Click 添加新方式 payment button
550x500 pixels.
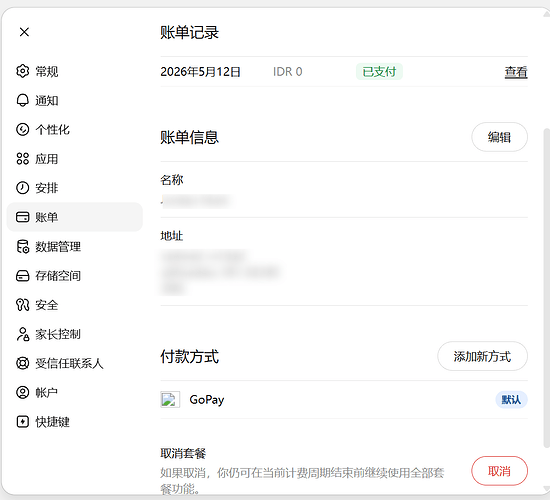pos(482,356)
